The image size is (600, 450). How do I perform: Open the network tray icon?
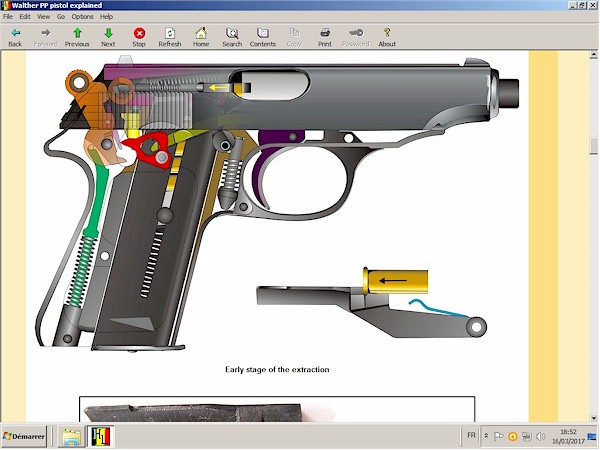[527, 436]
